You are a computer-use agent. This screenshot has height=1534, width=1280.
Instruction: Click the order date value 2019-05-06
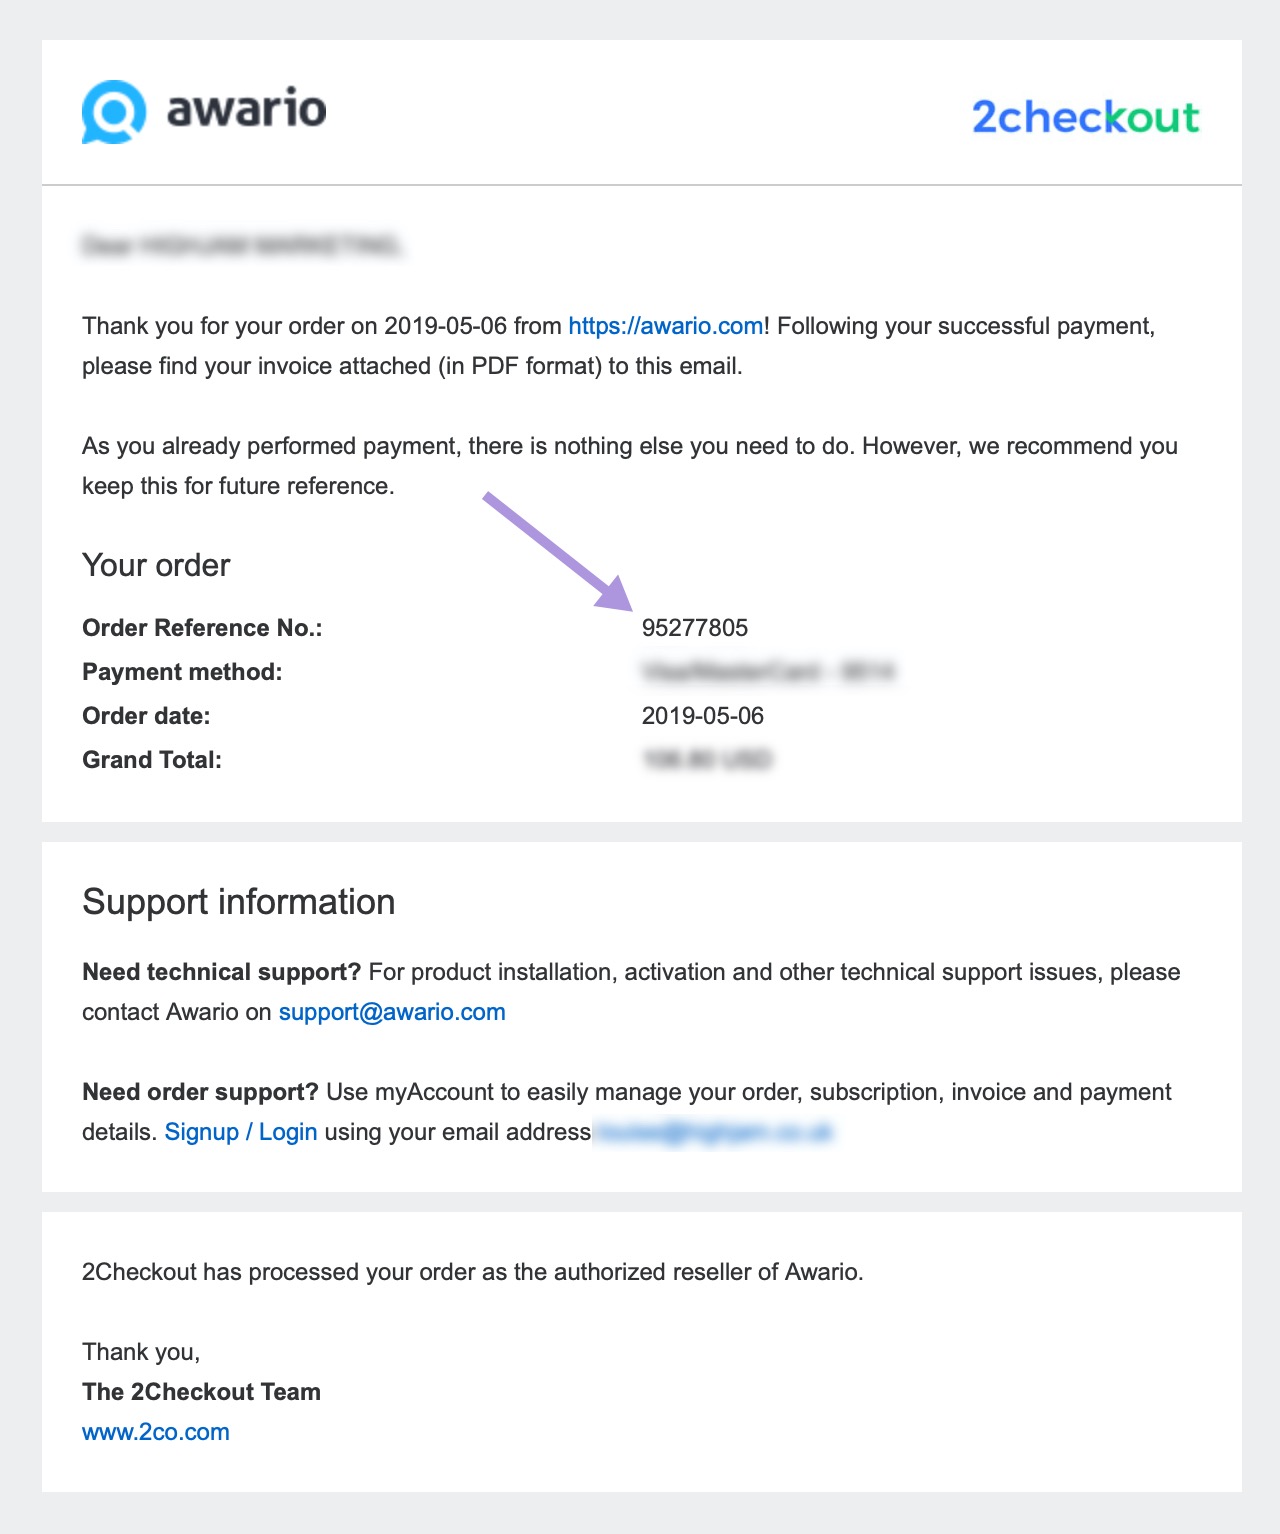click(x=703, y=716)
